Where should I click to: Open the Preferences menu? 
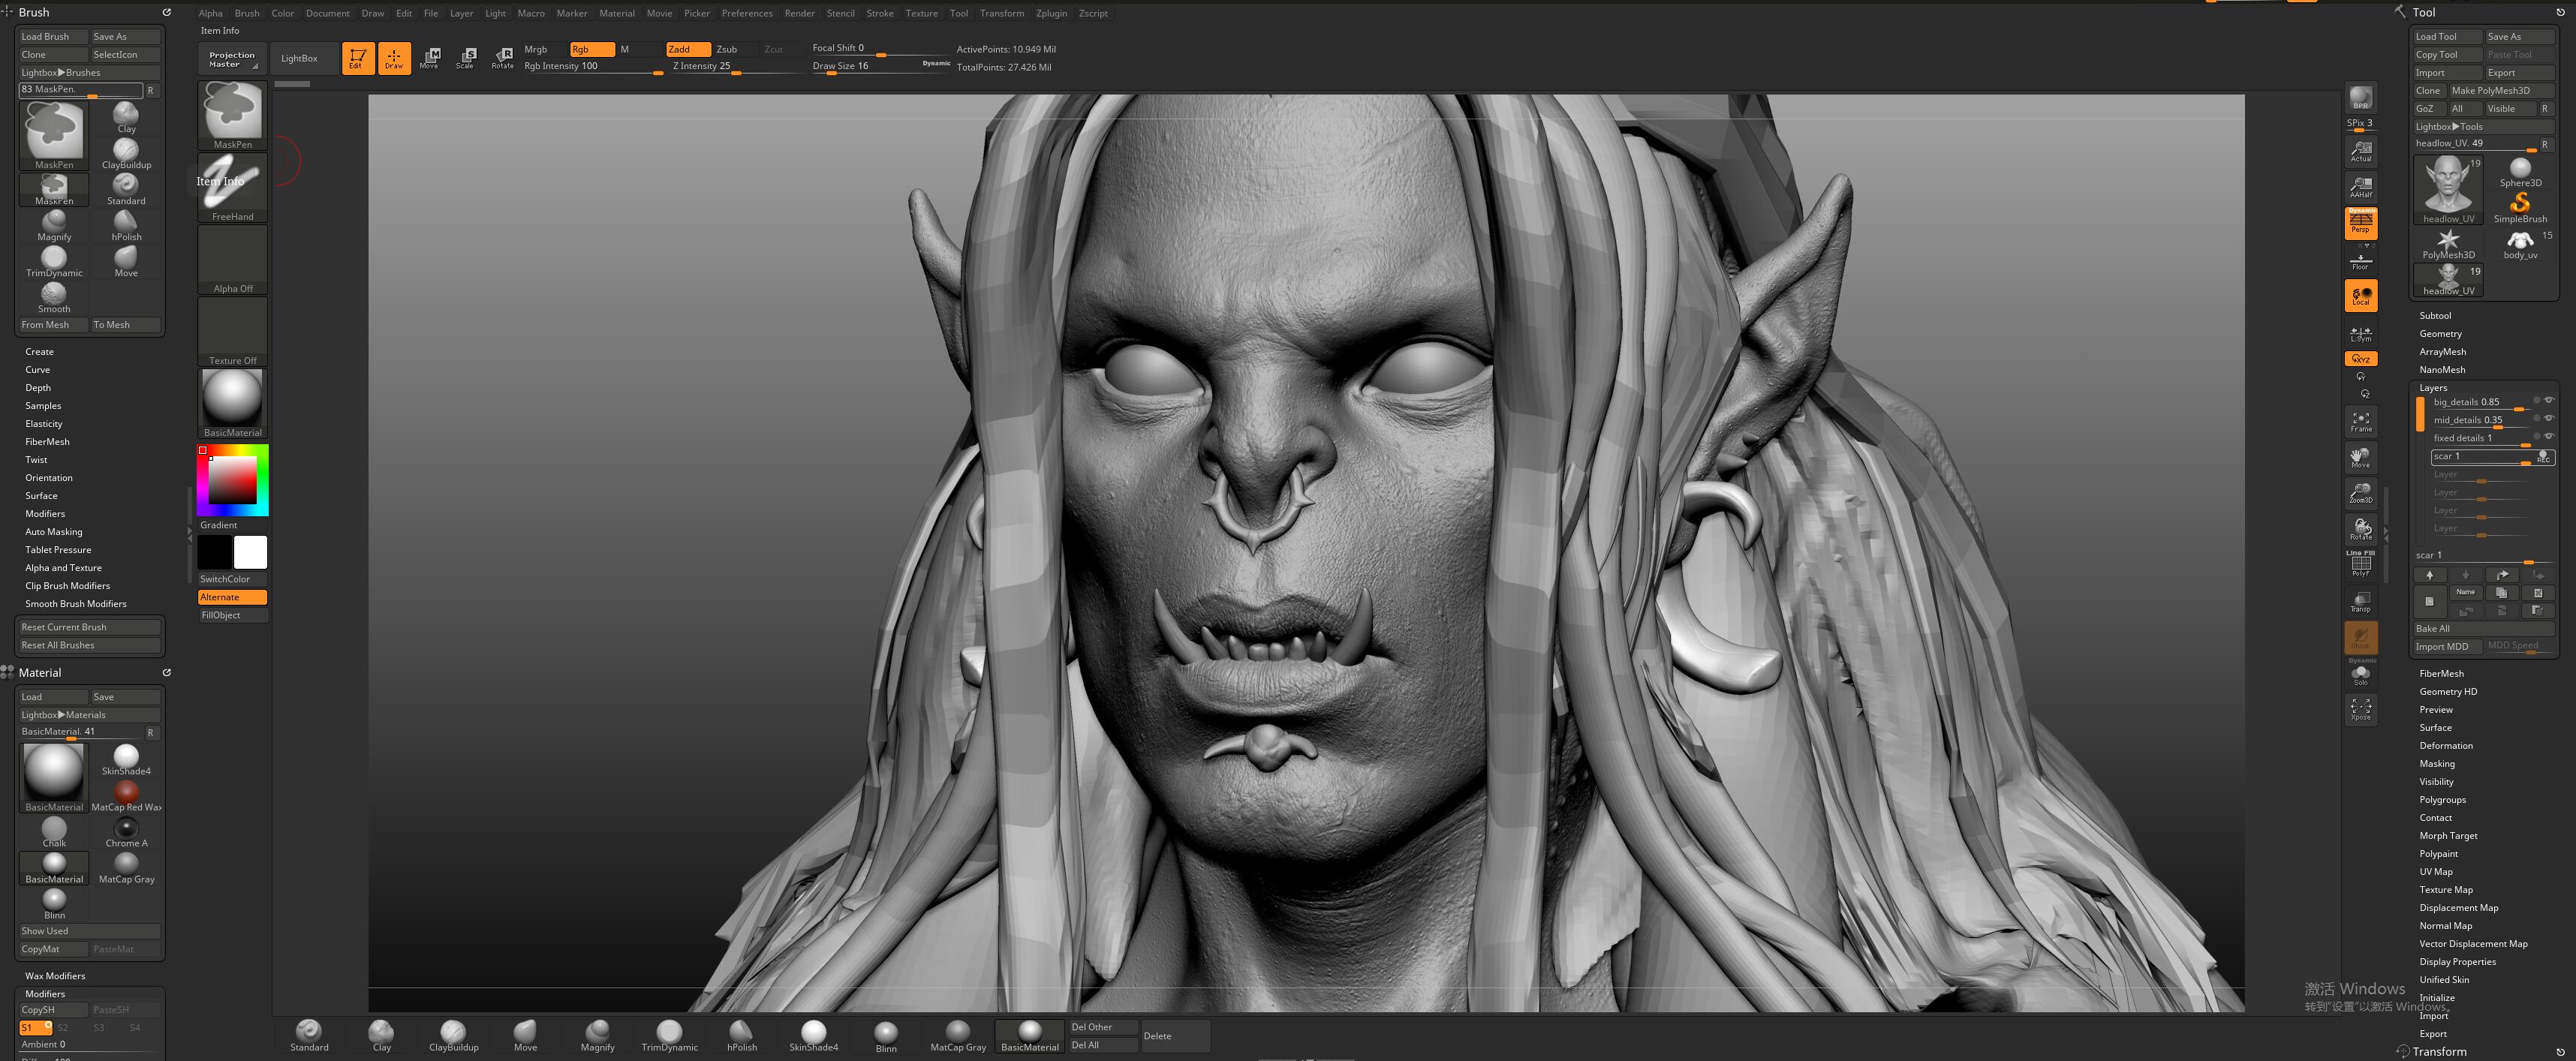(747, 13)
